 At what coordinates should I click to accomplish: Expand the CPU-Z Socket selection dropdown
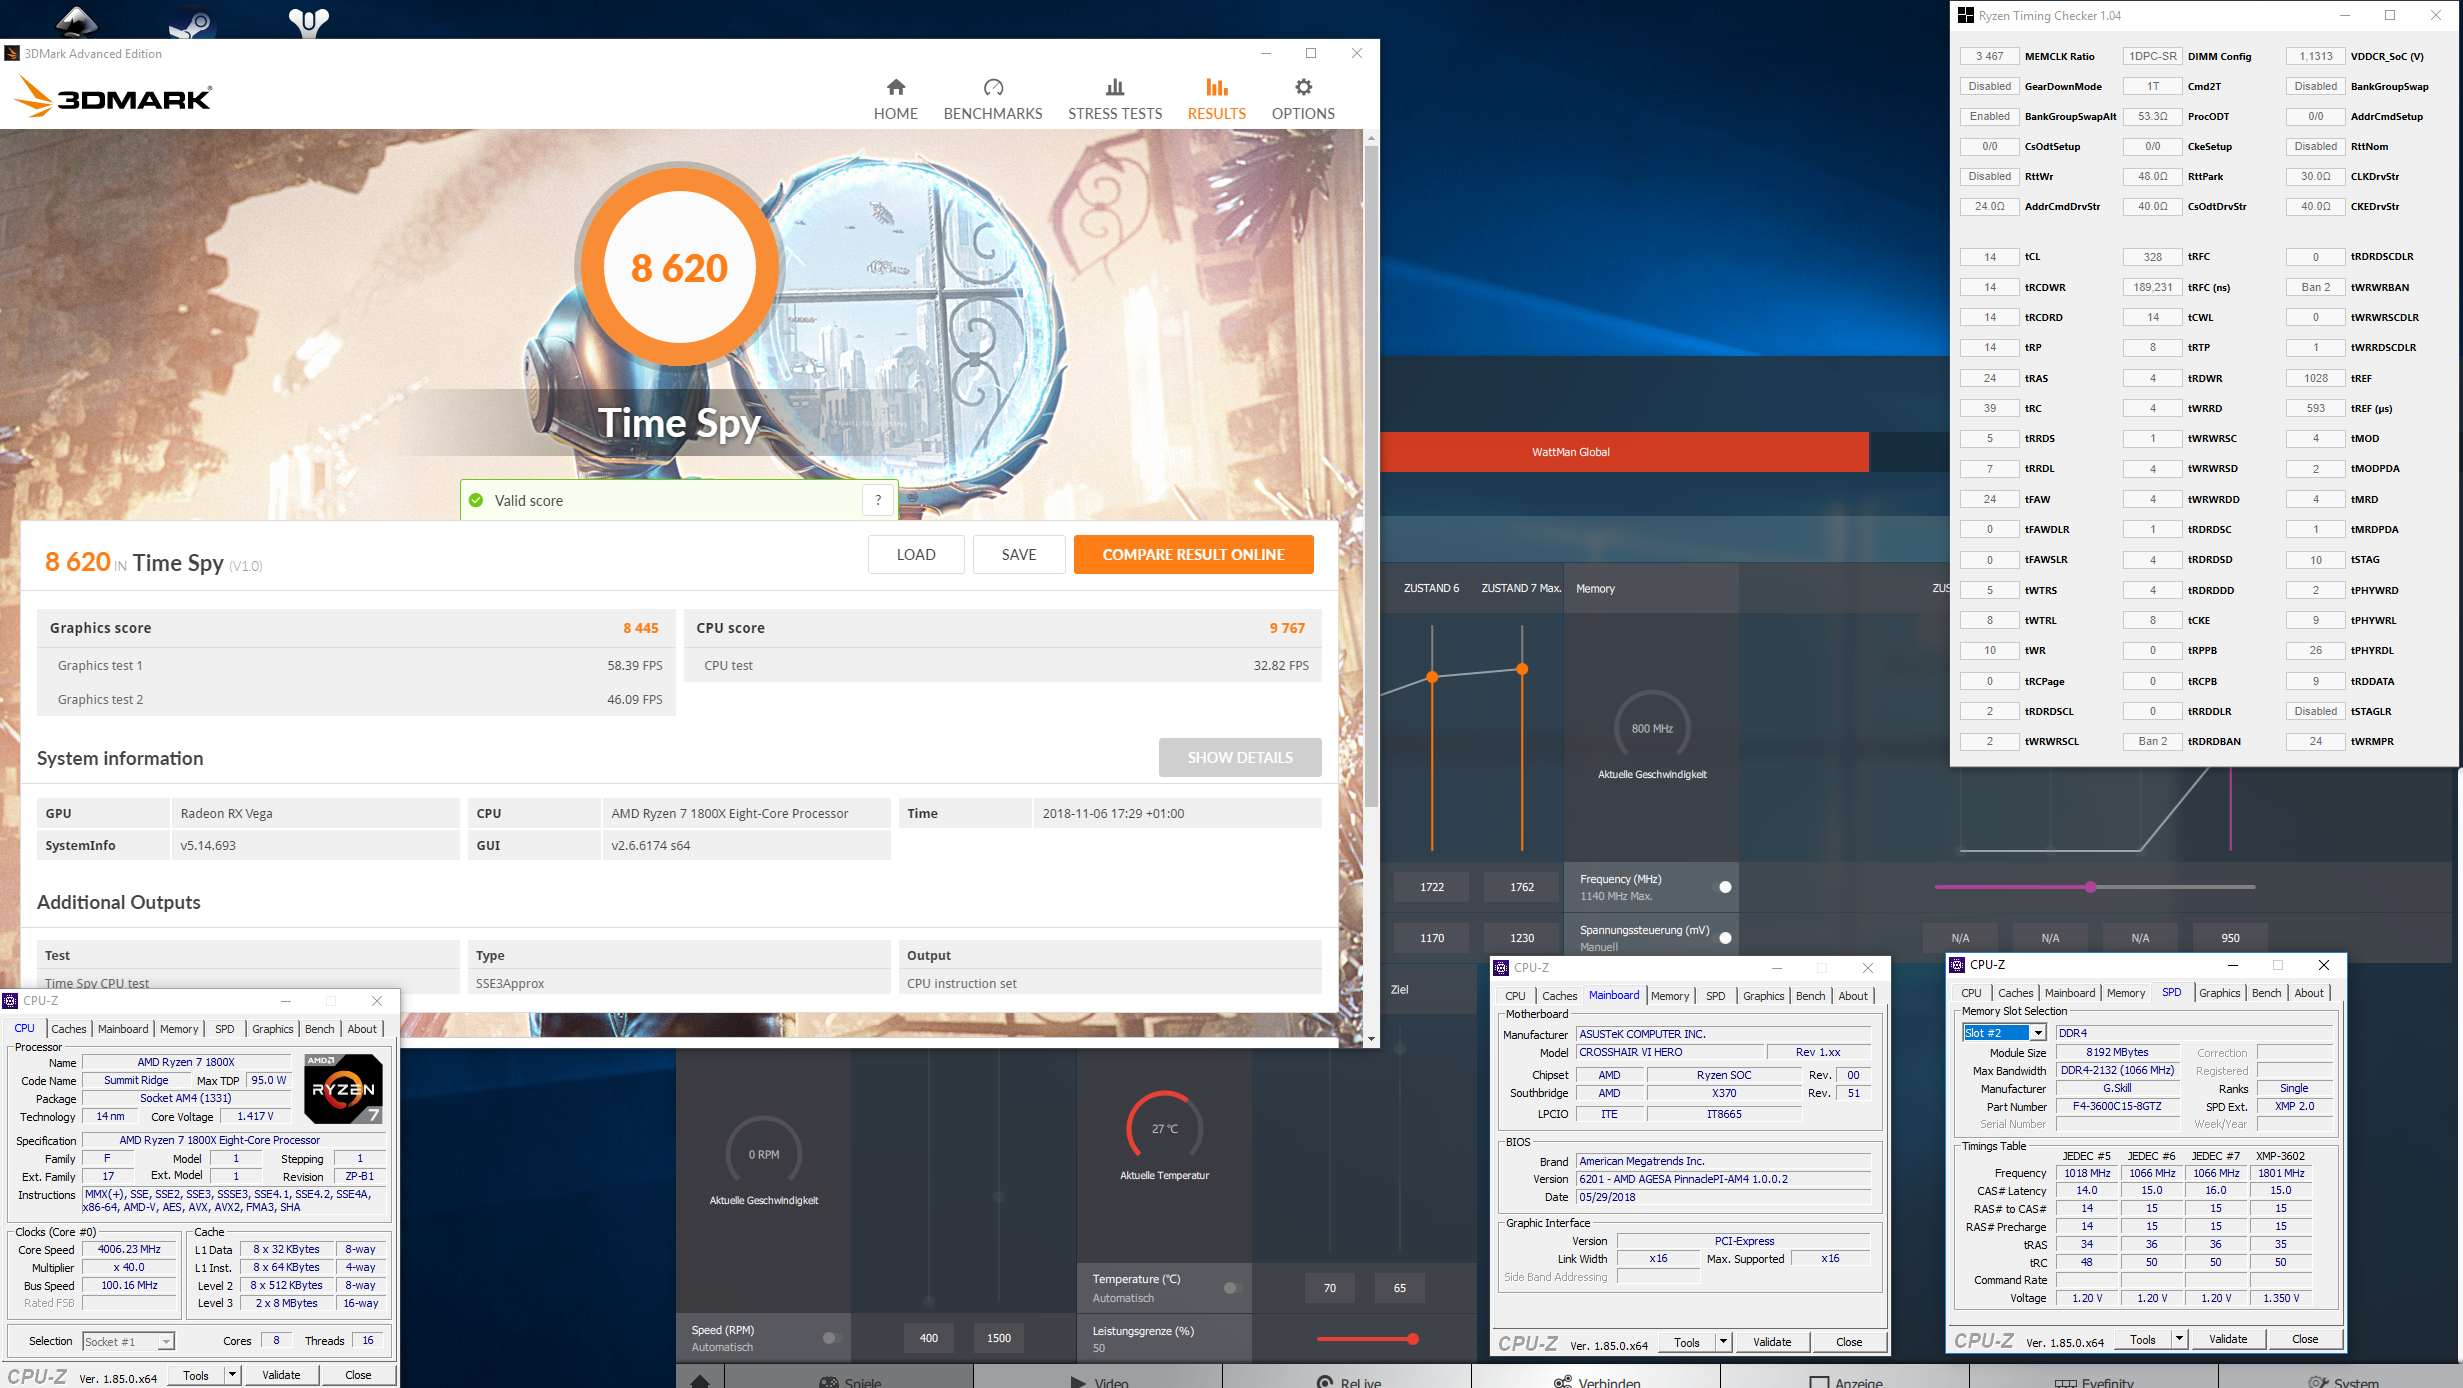166,1342
